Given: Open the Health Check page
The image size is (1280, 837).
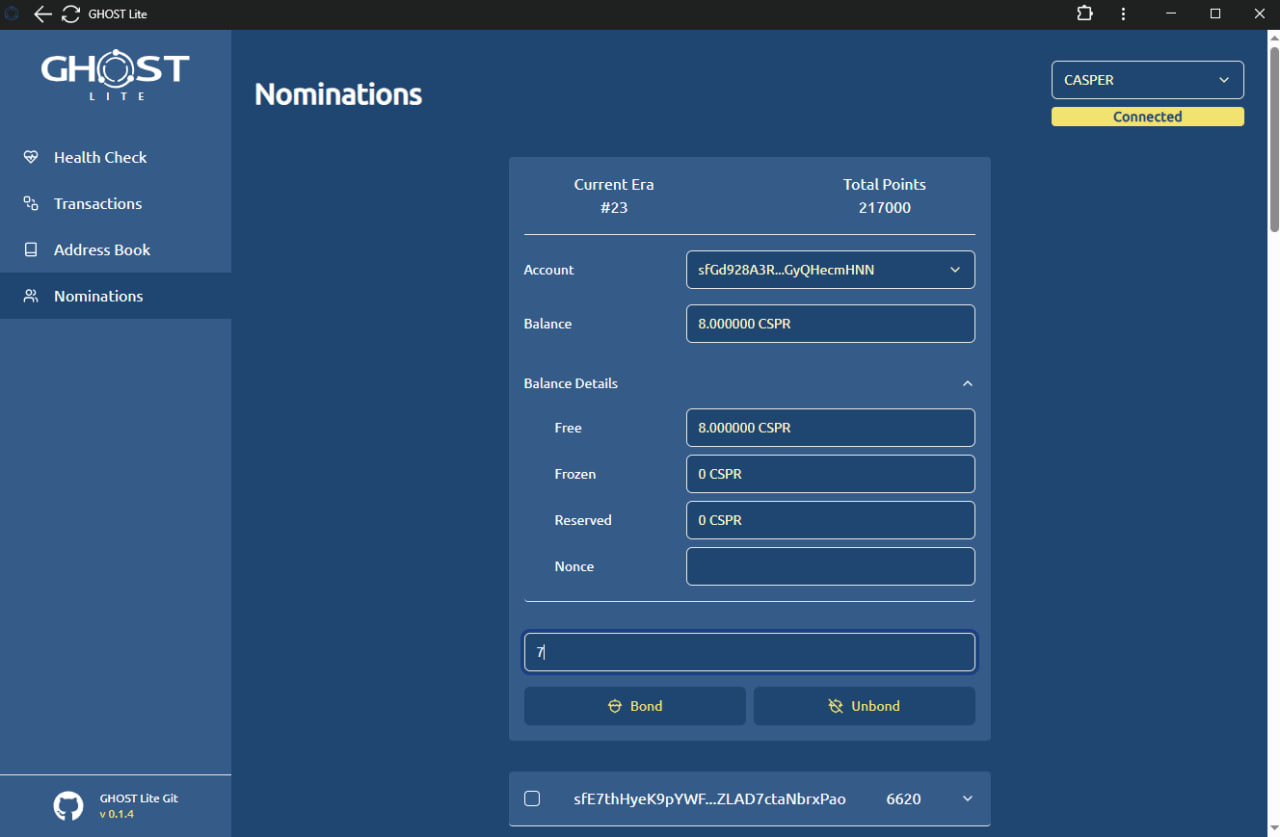Looking at the screenshot, I should click(x=115, y=157).
